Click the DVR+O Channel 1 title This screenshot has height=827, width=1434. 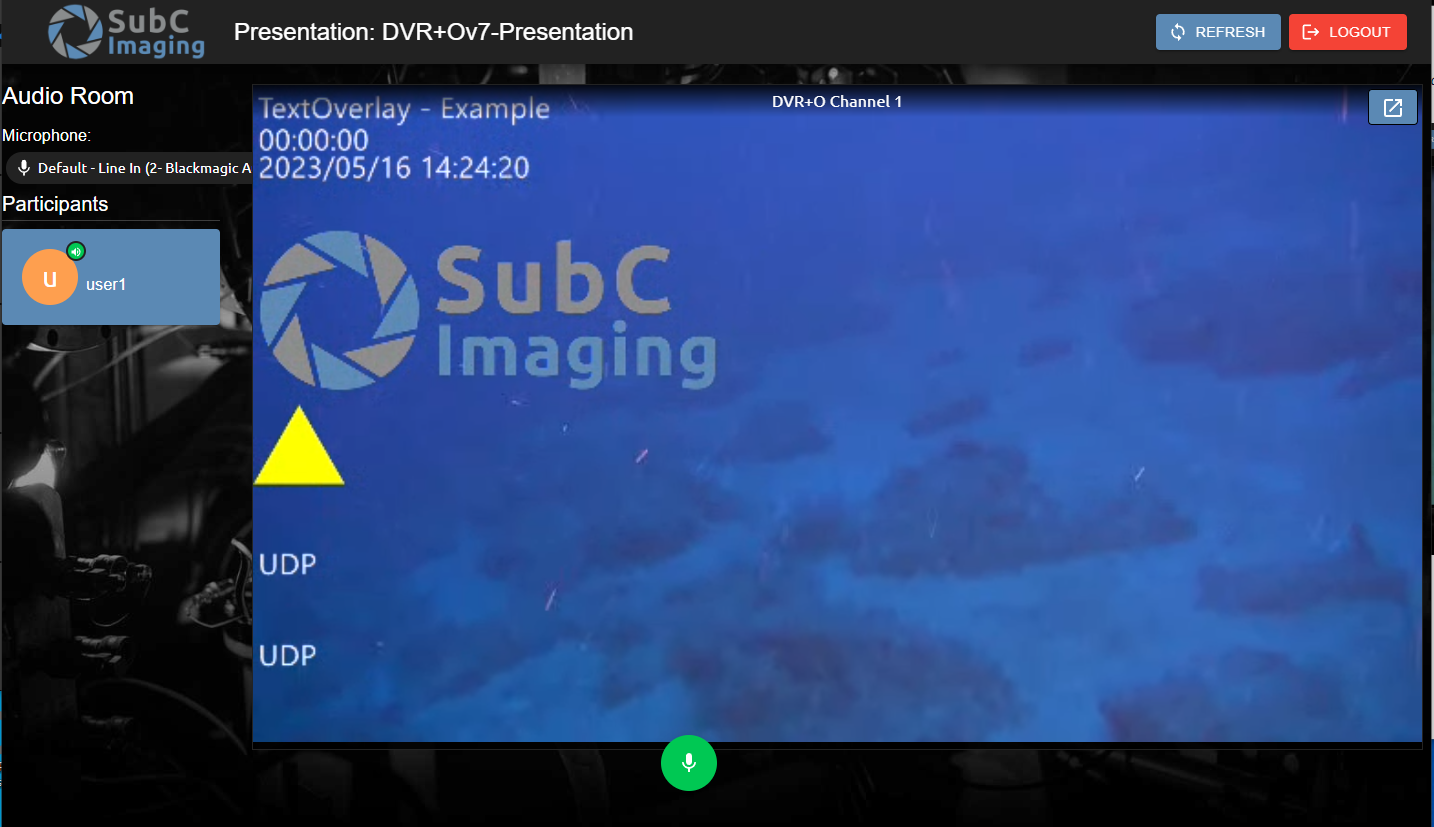[x=836, y=101]
